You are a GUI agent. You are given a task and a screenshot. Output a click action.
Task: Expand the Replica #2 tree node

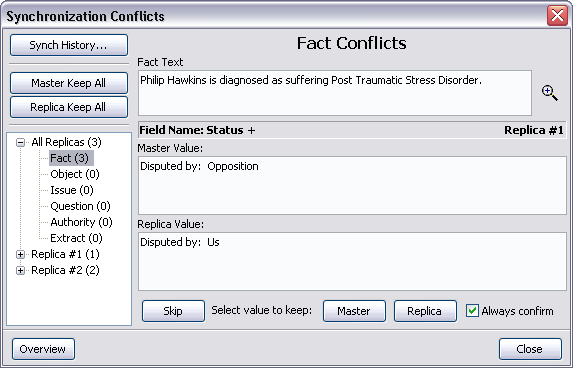pyautogui.click(x=21, y=270)
